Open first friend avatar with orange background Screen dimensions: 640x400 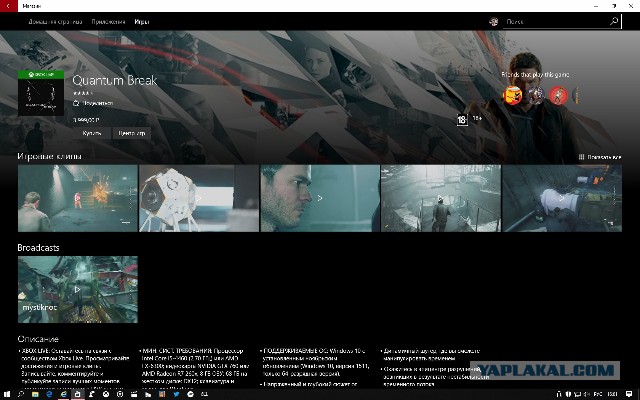point(513,96)
